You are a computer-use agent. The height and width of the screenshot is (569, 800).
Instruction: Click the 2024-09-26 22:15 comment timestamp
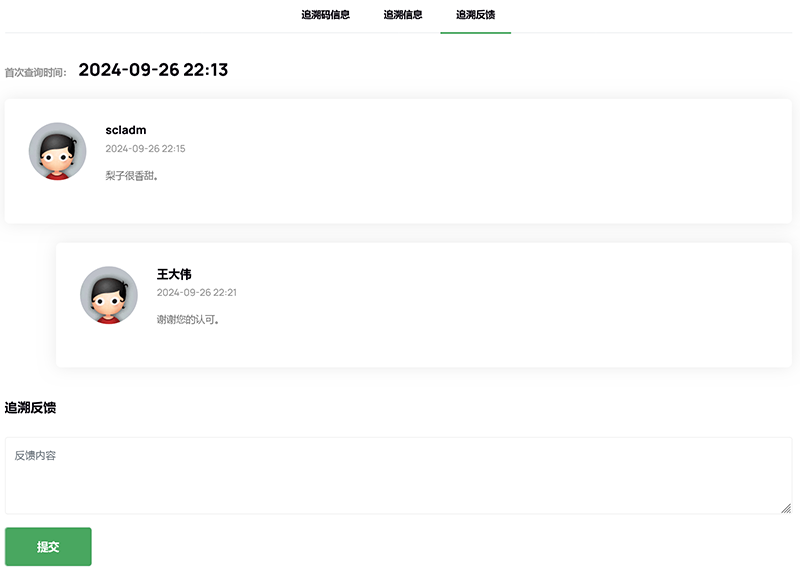point(145,149)
